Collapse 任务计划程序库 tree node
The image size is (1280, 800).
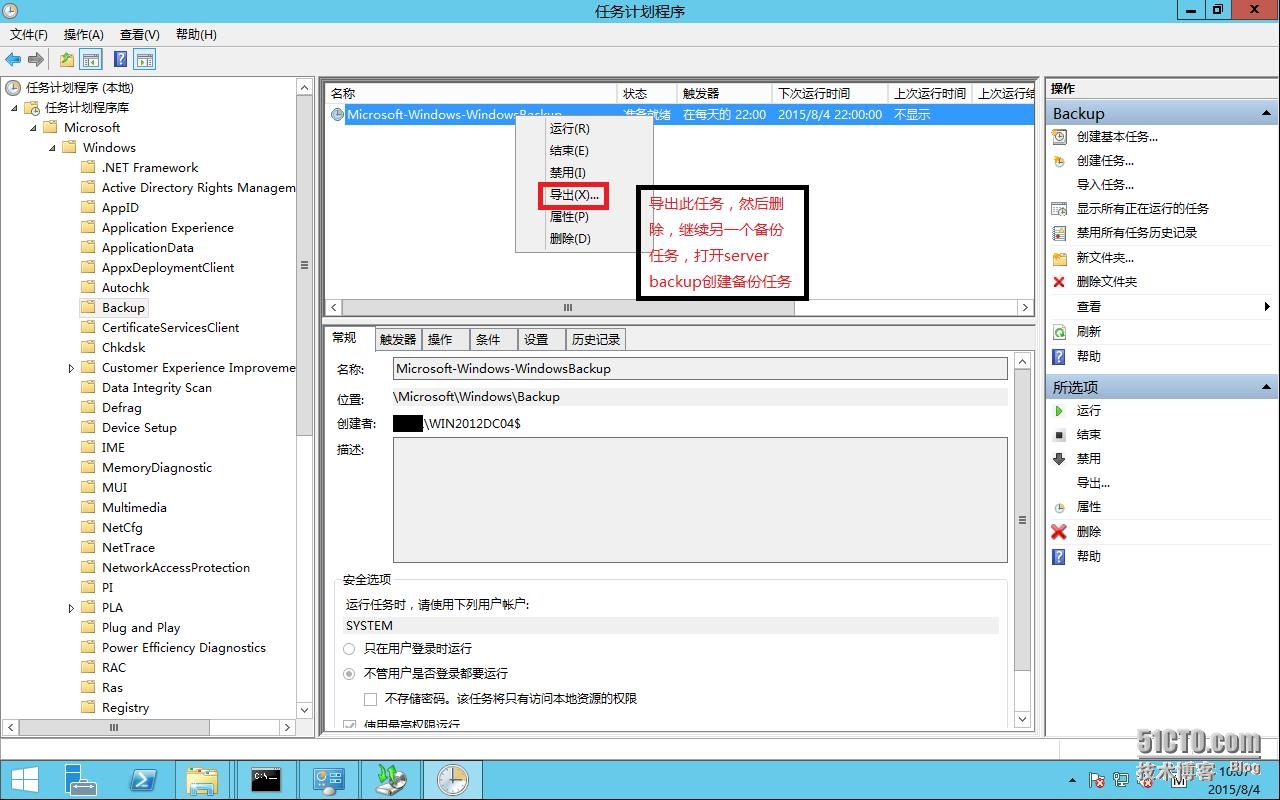point(14,108)
